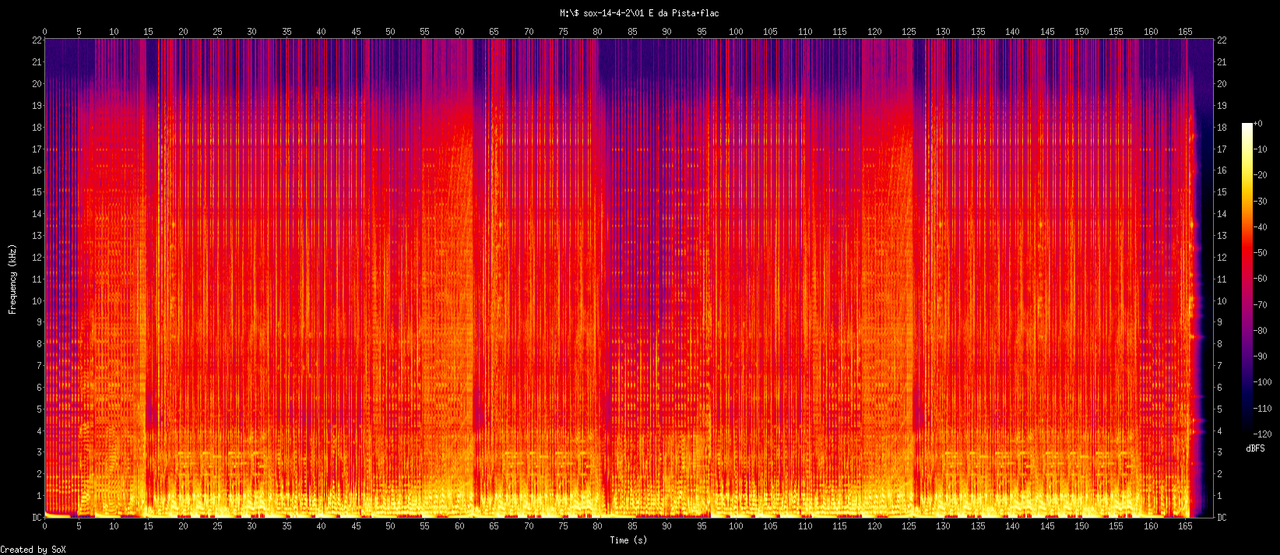Click the '18' kHz tick on the right frequency axis
This screenshot has width=1280, height=555.
pos(1223,127)
